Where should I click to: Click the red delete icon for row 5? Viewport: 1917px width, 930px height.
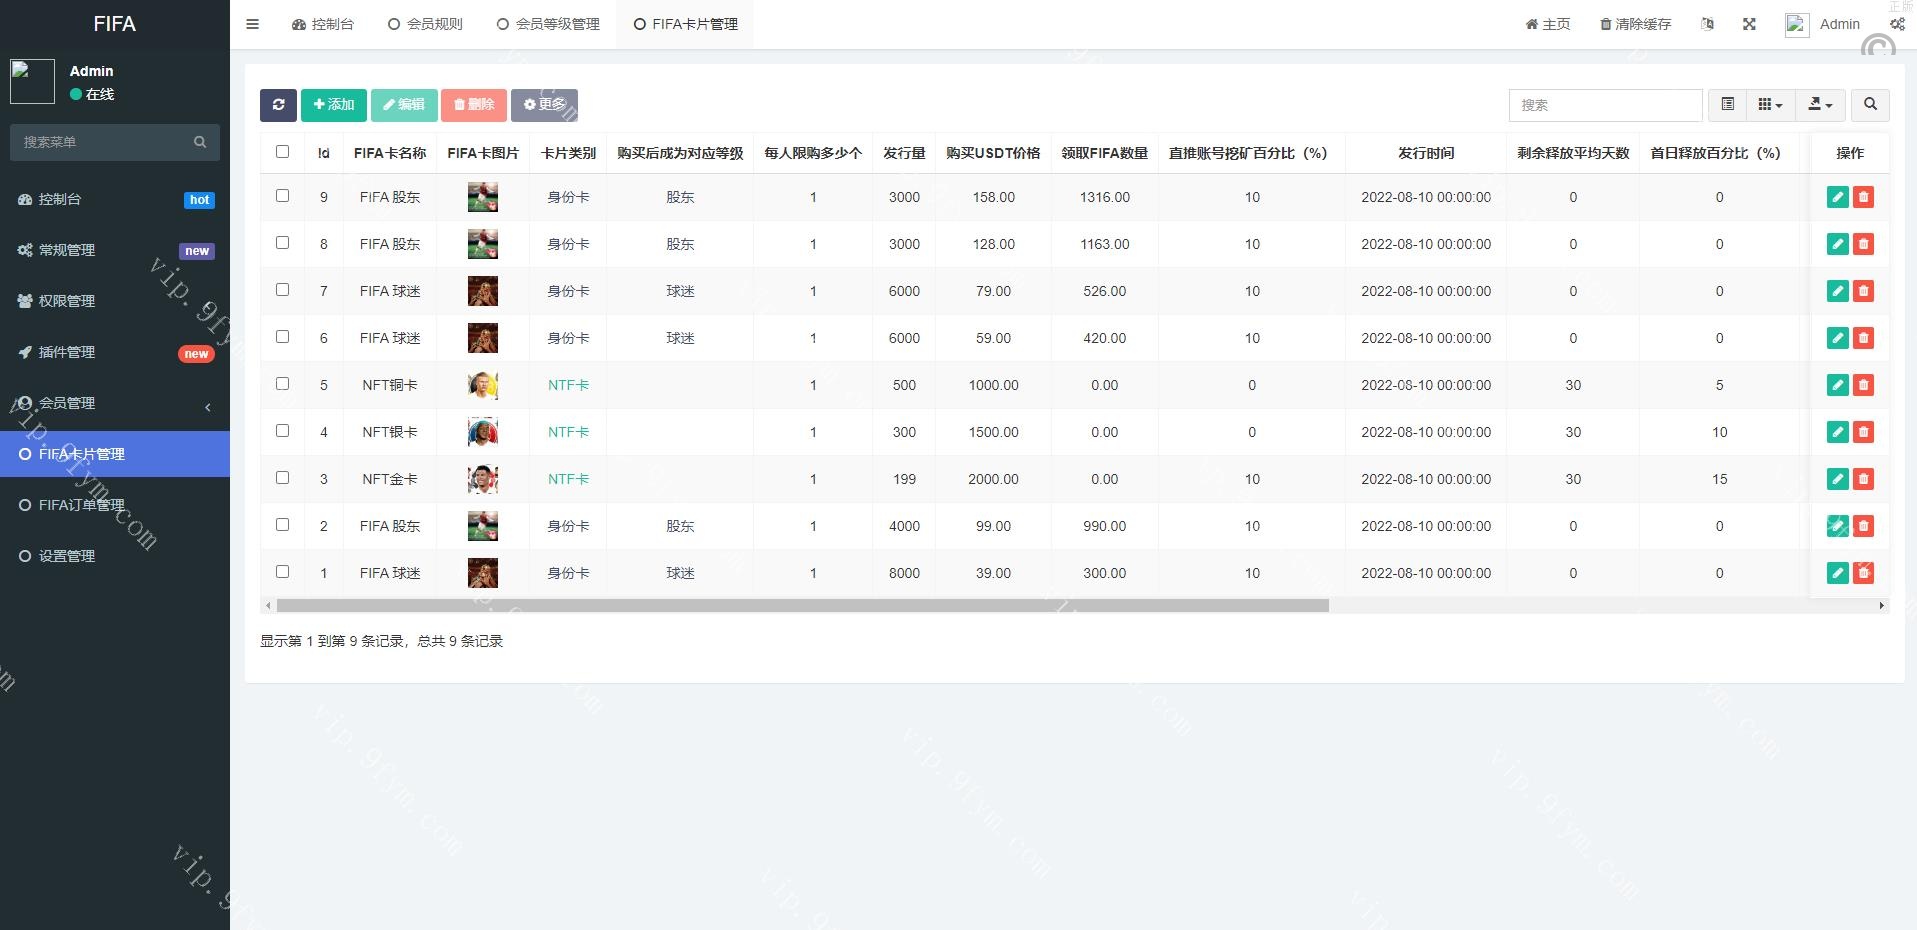click(1863, 385)
